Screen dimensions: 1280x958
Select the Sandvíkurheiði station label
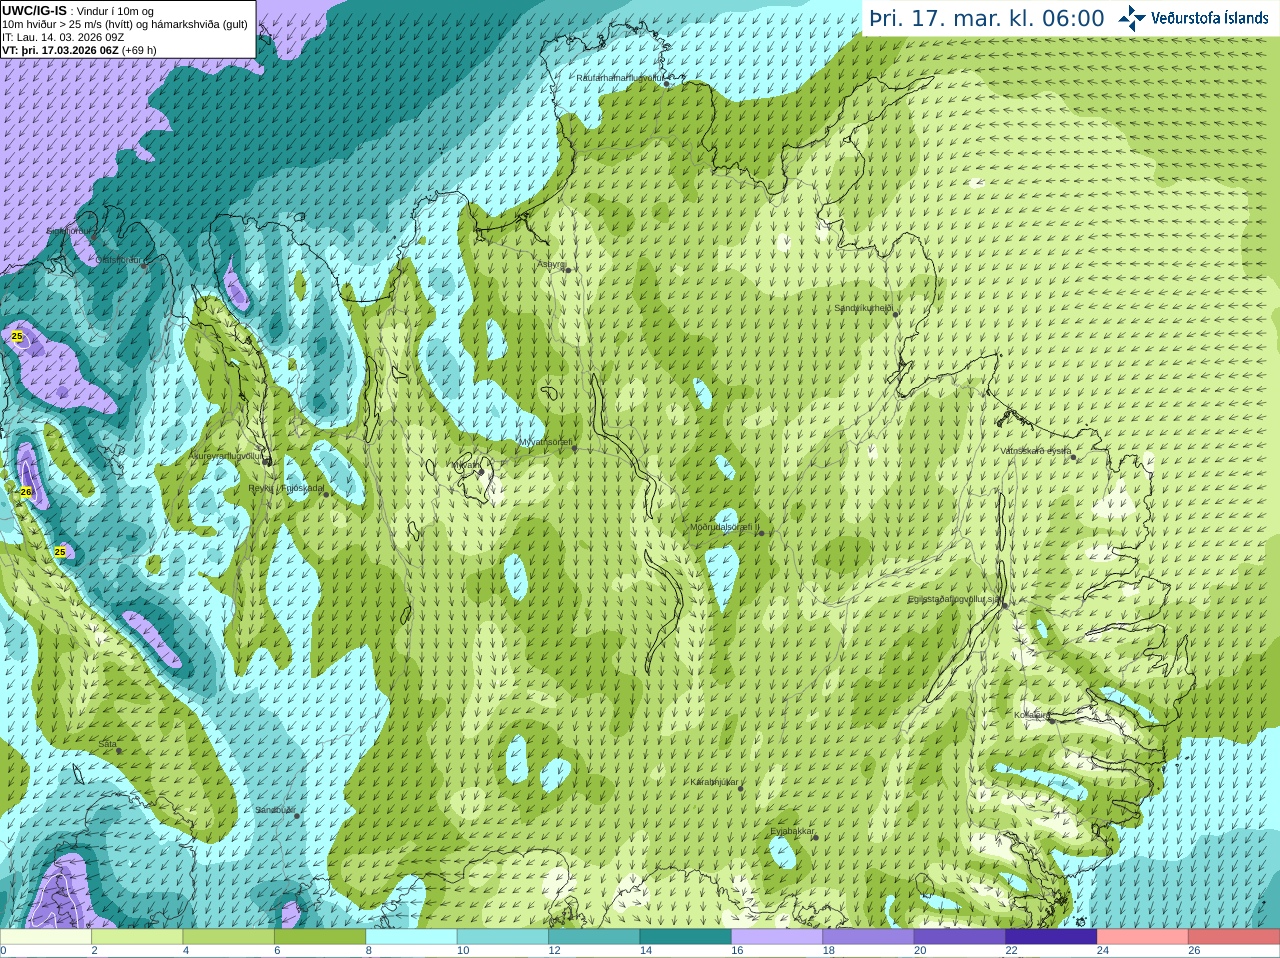tap(864, 308)
